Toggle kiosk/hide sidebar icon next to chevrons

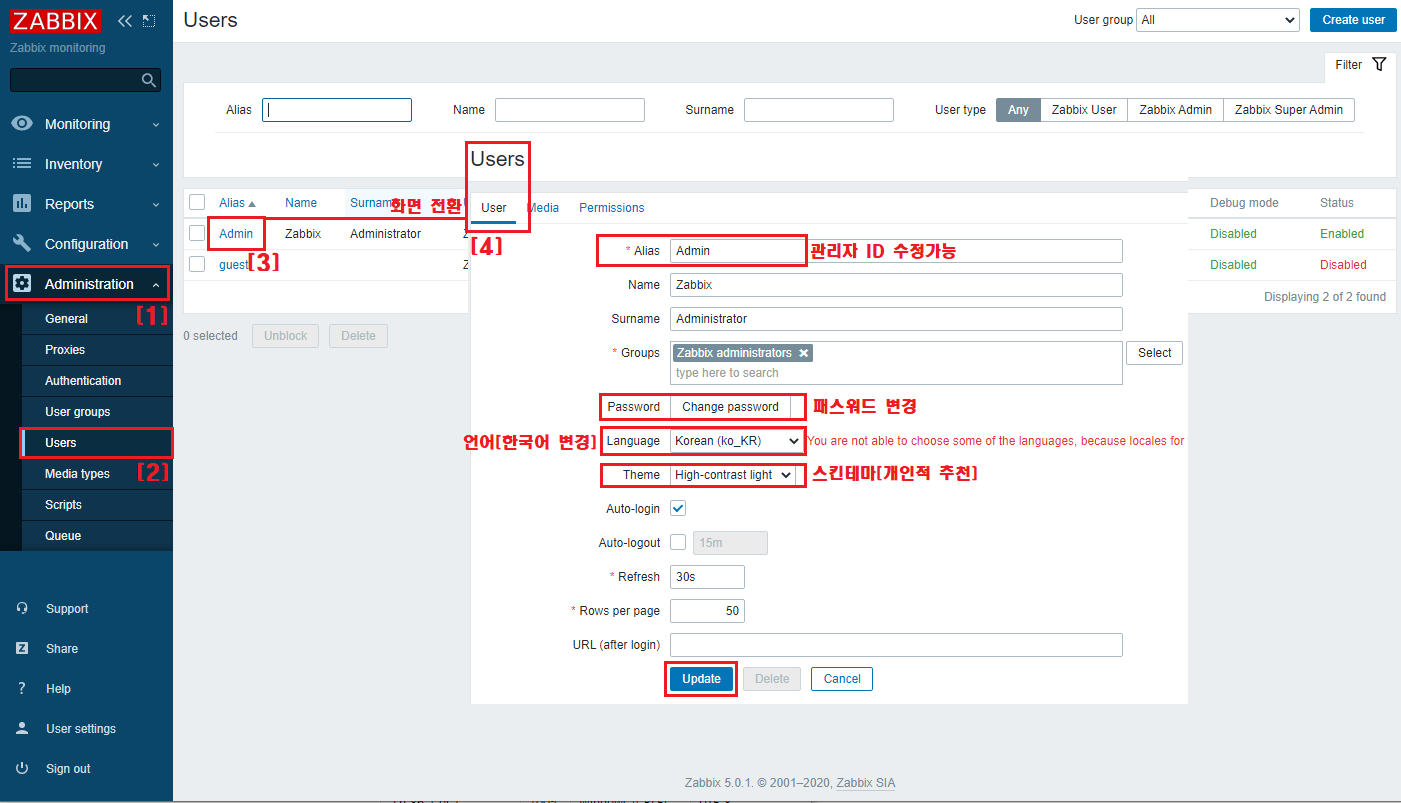pos(149,21)
